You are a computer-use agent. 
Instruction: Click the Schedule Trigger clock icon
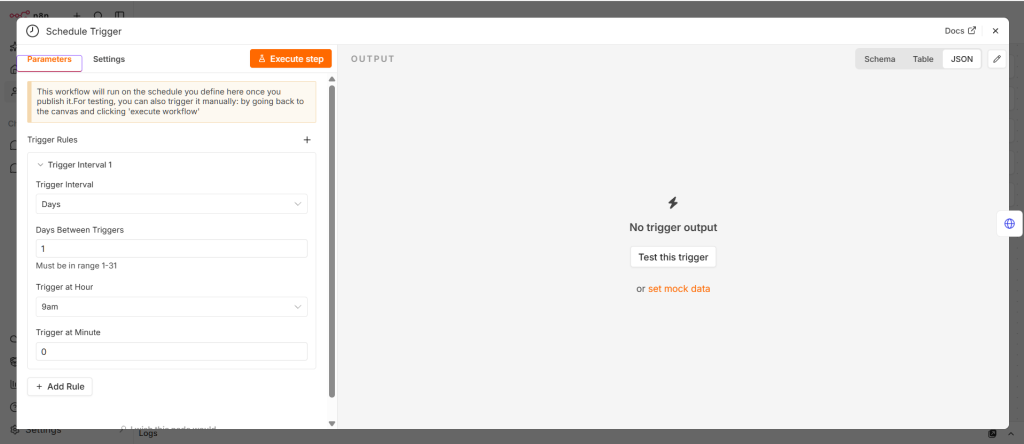(x=32, y=31)
